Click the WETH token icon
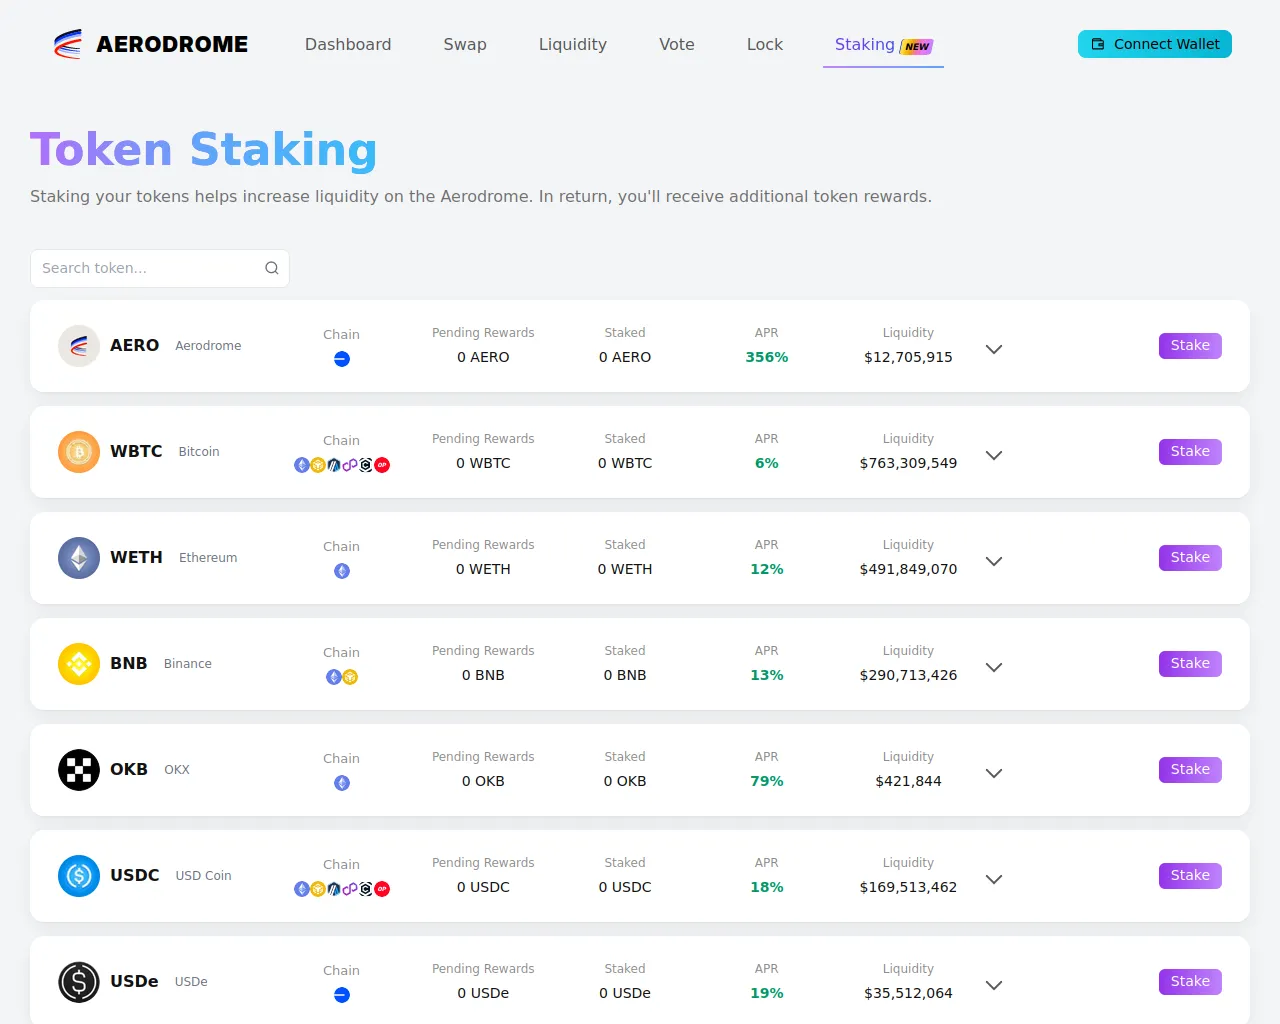This screenshot has width=1280, height=1024. (x=79, y=558)
